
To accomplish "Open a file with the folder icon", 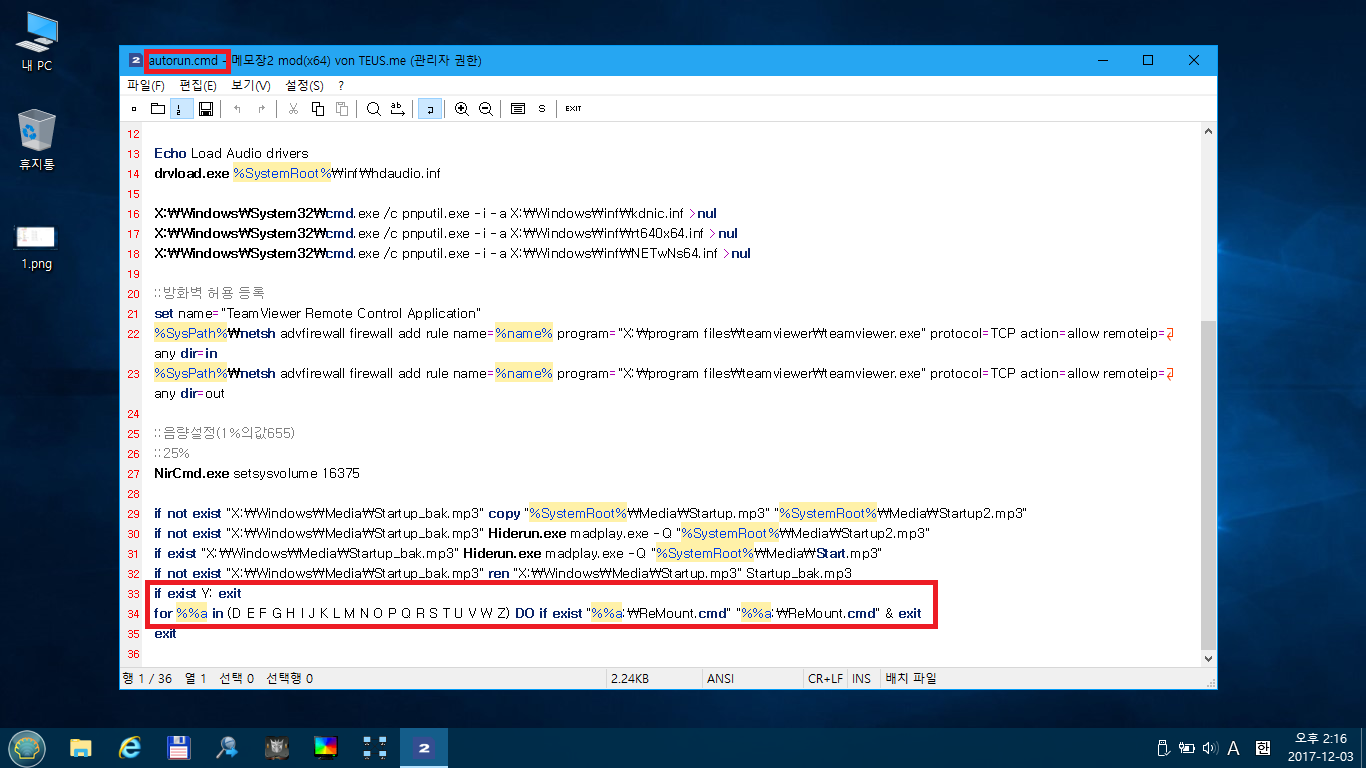I will click(157, 109).
